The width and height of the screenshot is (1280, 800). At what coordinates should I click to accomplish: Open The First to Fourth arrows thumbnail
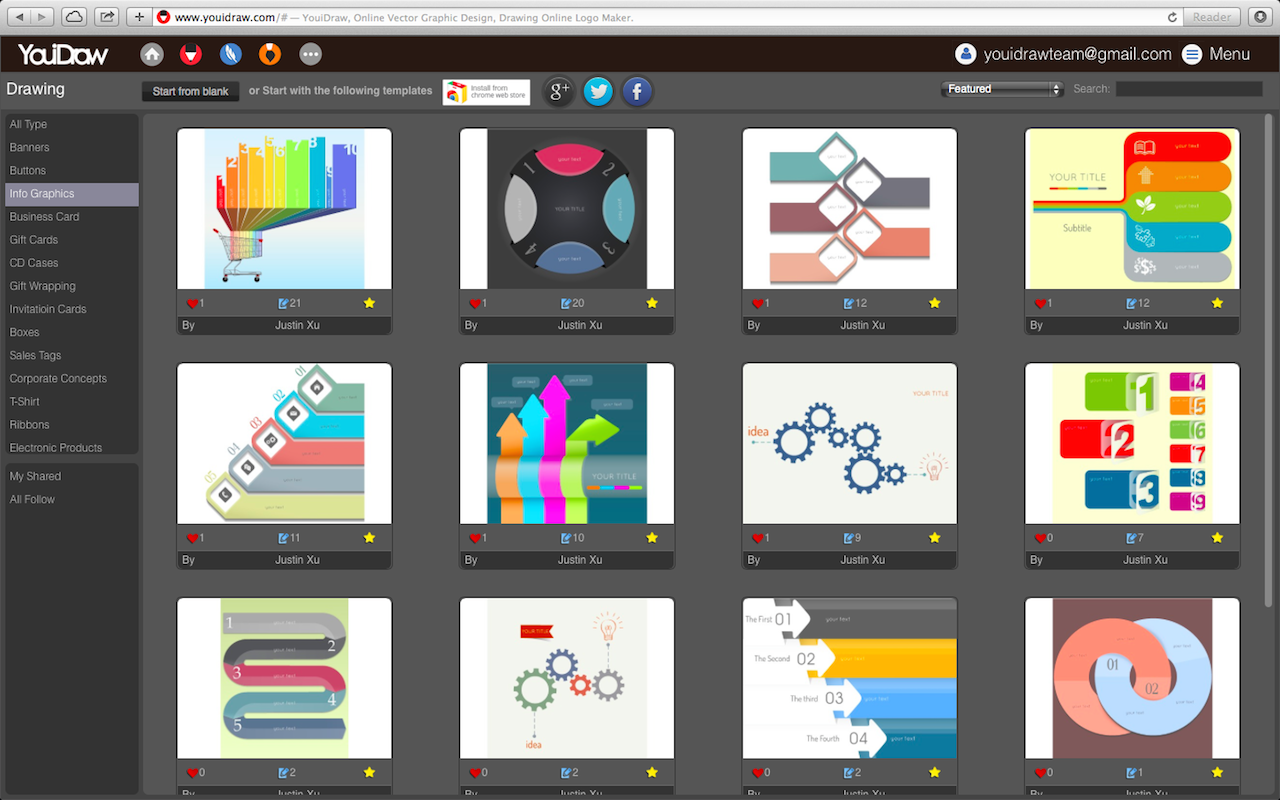point(849,679)
